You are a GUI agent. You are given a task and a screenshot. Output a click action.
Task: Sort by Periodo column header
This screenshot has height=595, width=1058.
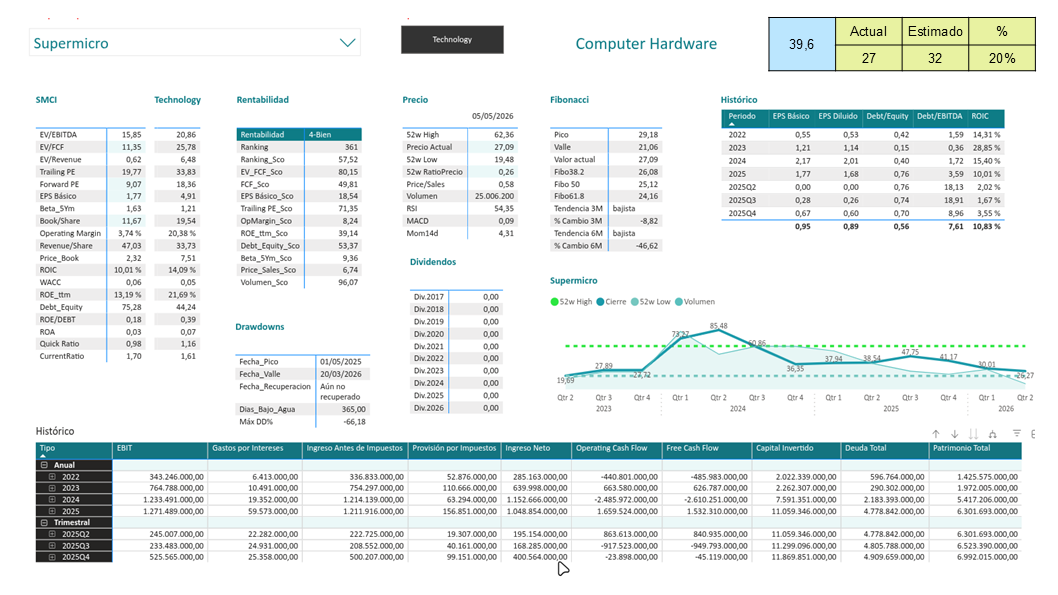[742, 116]
